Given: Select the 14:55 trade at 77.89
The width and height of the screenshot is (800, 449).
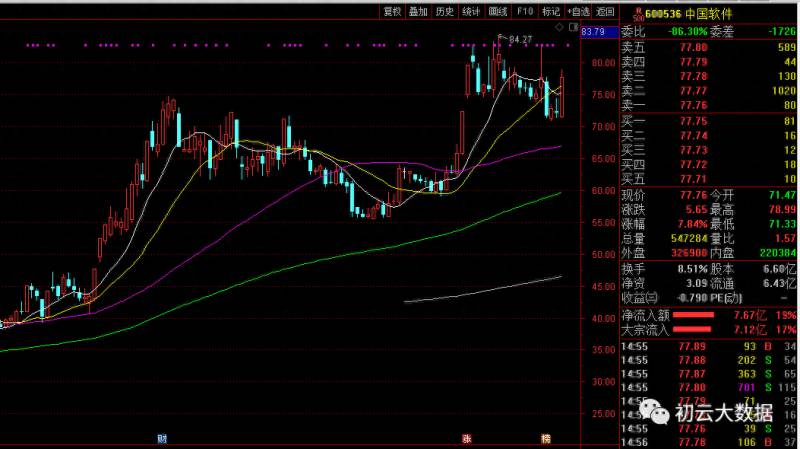Looking at the screenshot, I should pos(709,346).
